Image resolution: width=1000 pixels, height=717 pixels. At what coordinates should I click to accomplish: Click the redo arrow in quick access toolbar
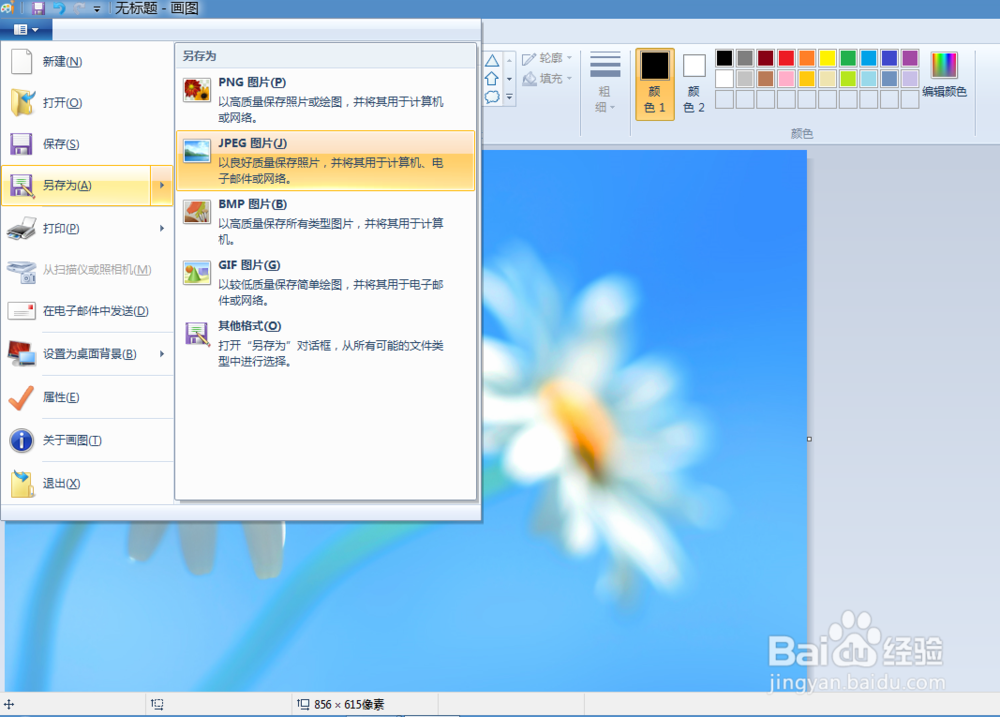coord(80,8)
